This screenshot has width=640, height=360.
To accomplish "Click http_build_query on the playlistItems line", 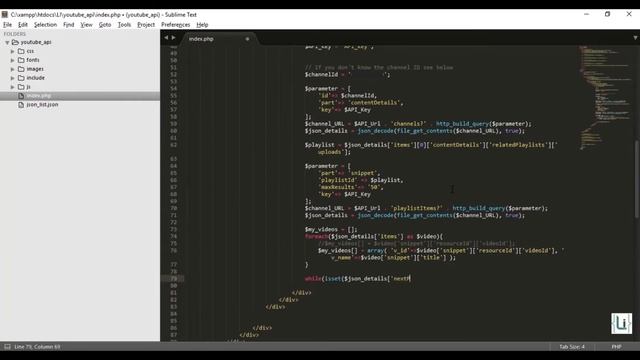I will pyautogui.click(x=479, y=209).
